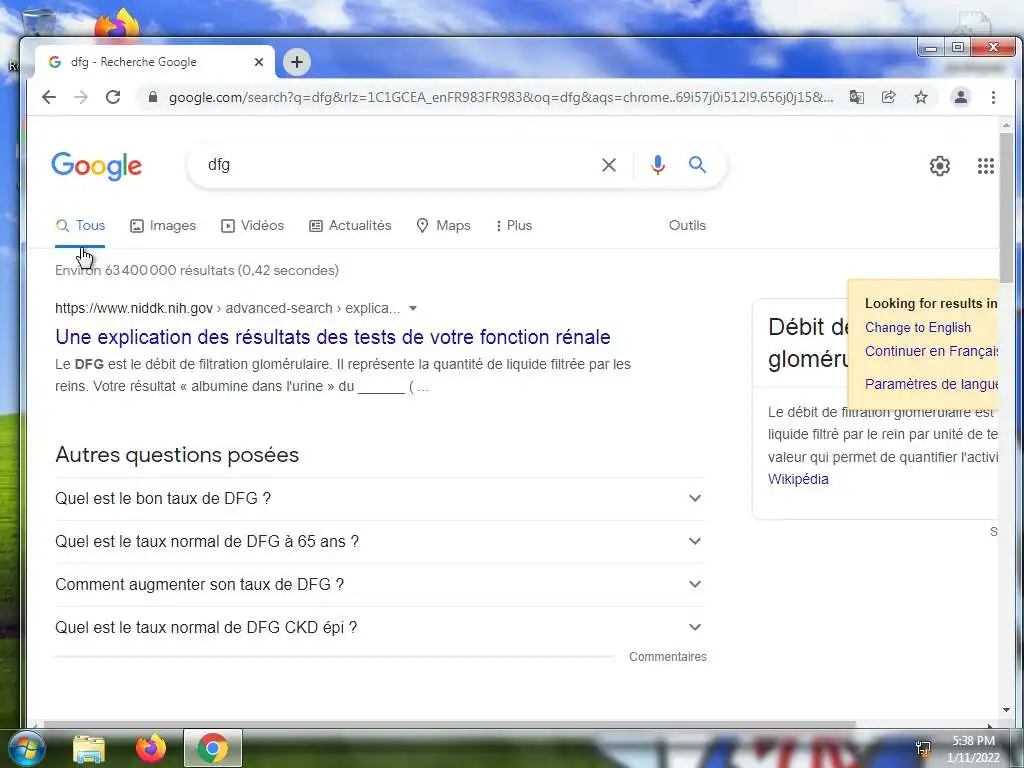Select the Tous search tab
The image size is (1024, 768).
coord(80,226)
